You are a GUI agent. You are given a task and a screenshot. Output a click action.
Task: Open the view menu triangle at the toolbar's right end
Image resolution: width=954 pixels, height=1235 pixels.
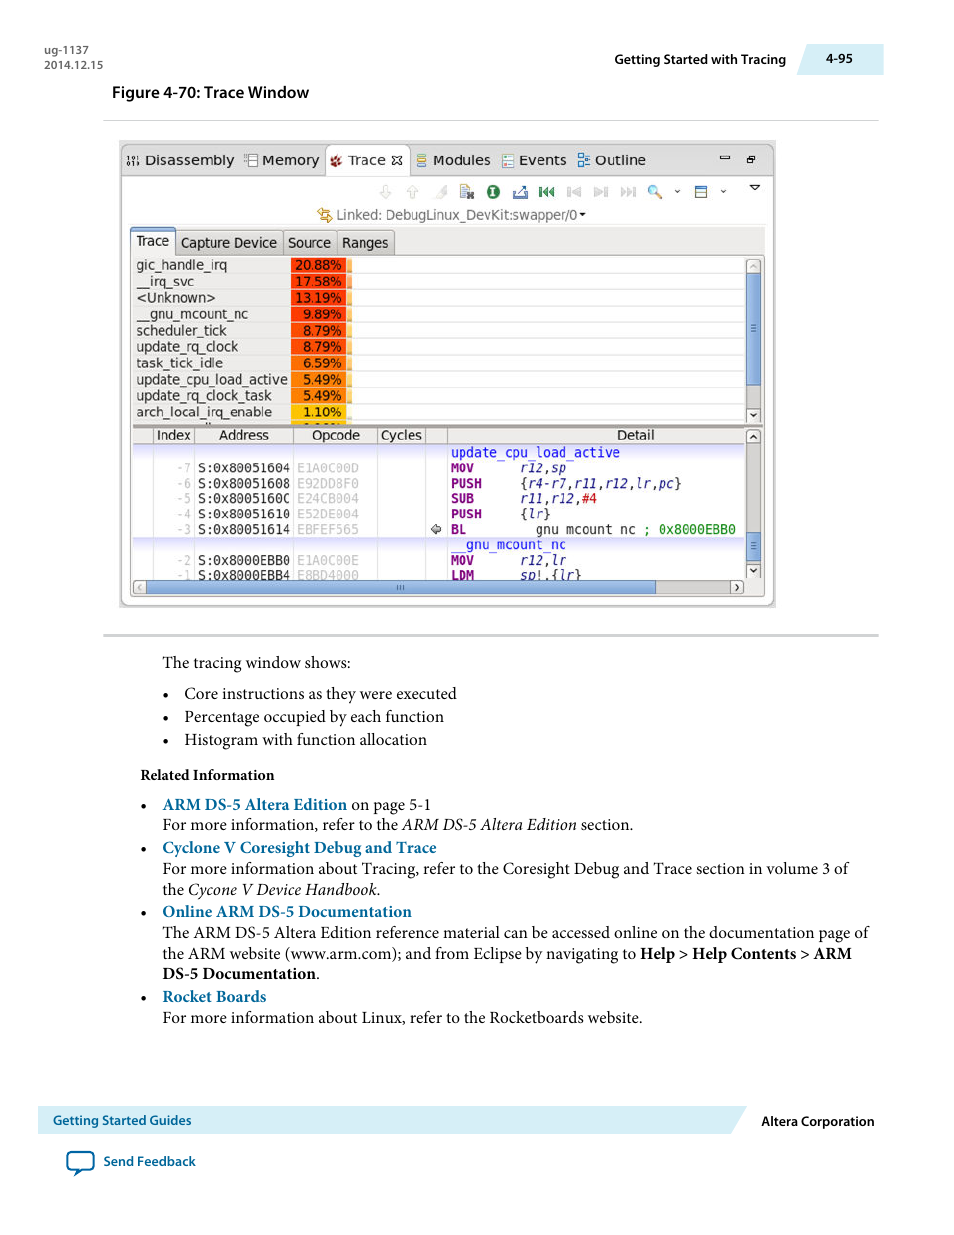pos(755,188)
